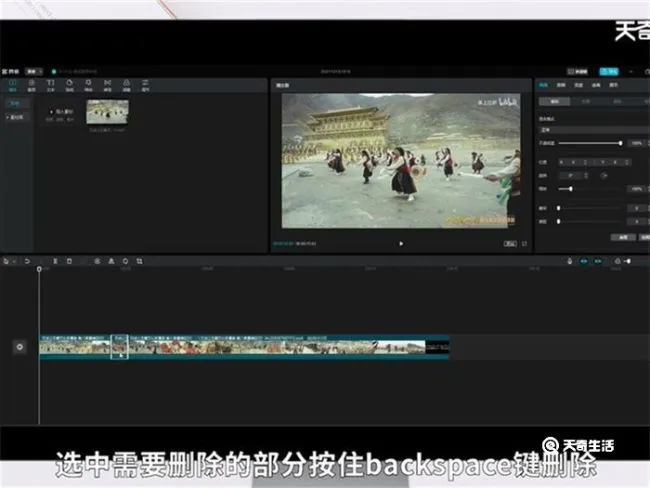Click the playhead marker at timeline start
650x488 pixels.
click(39, 269)
